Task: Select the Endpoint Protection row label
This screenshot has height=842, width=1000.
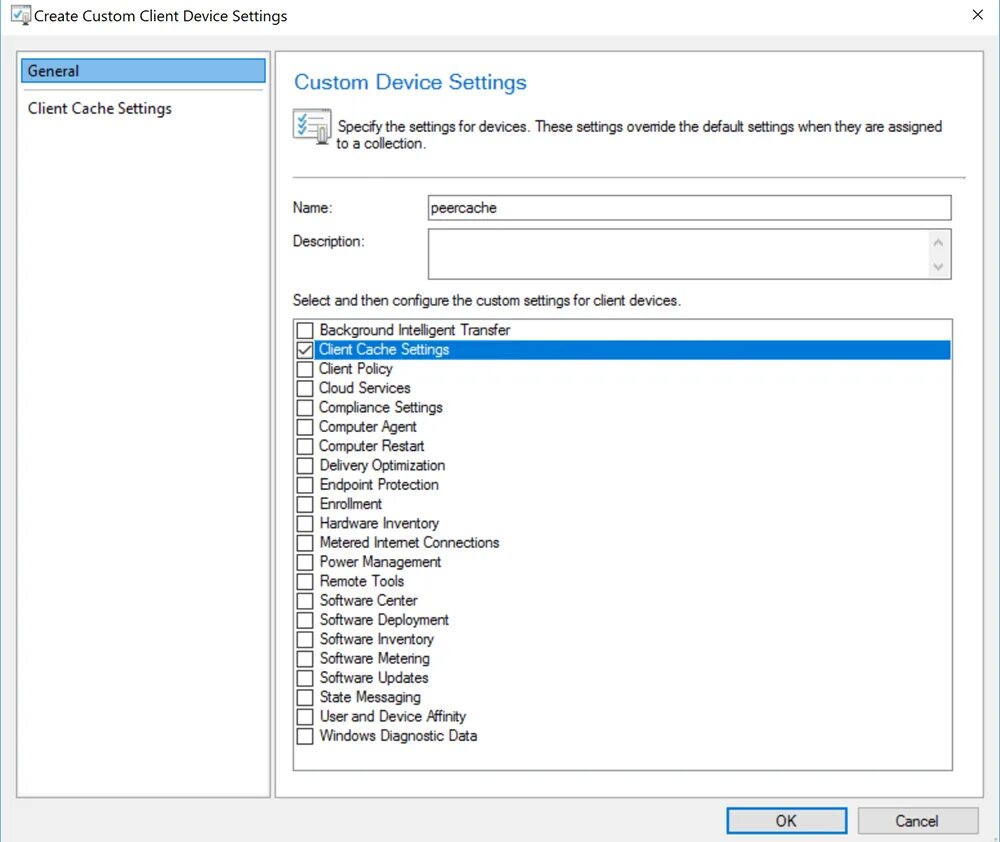Action: 379,485
